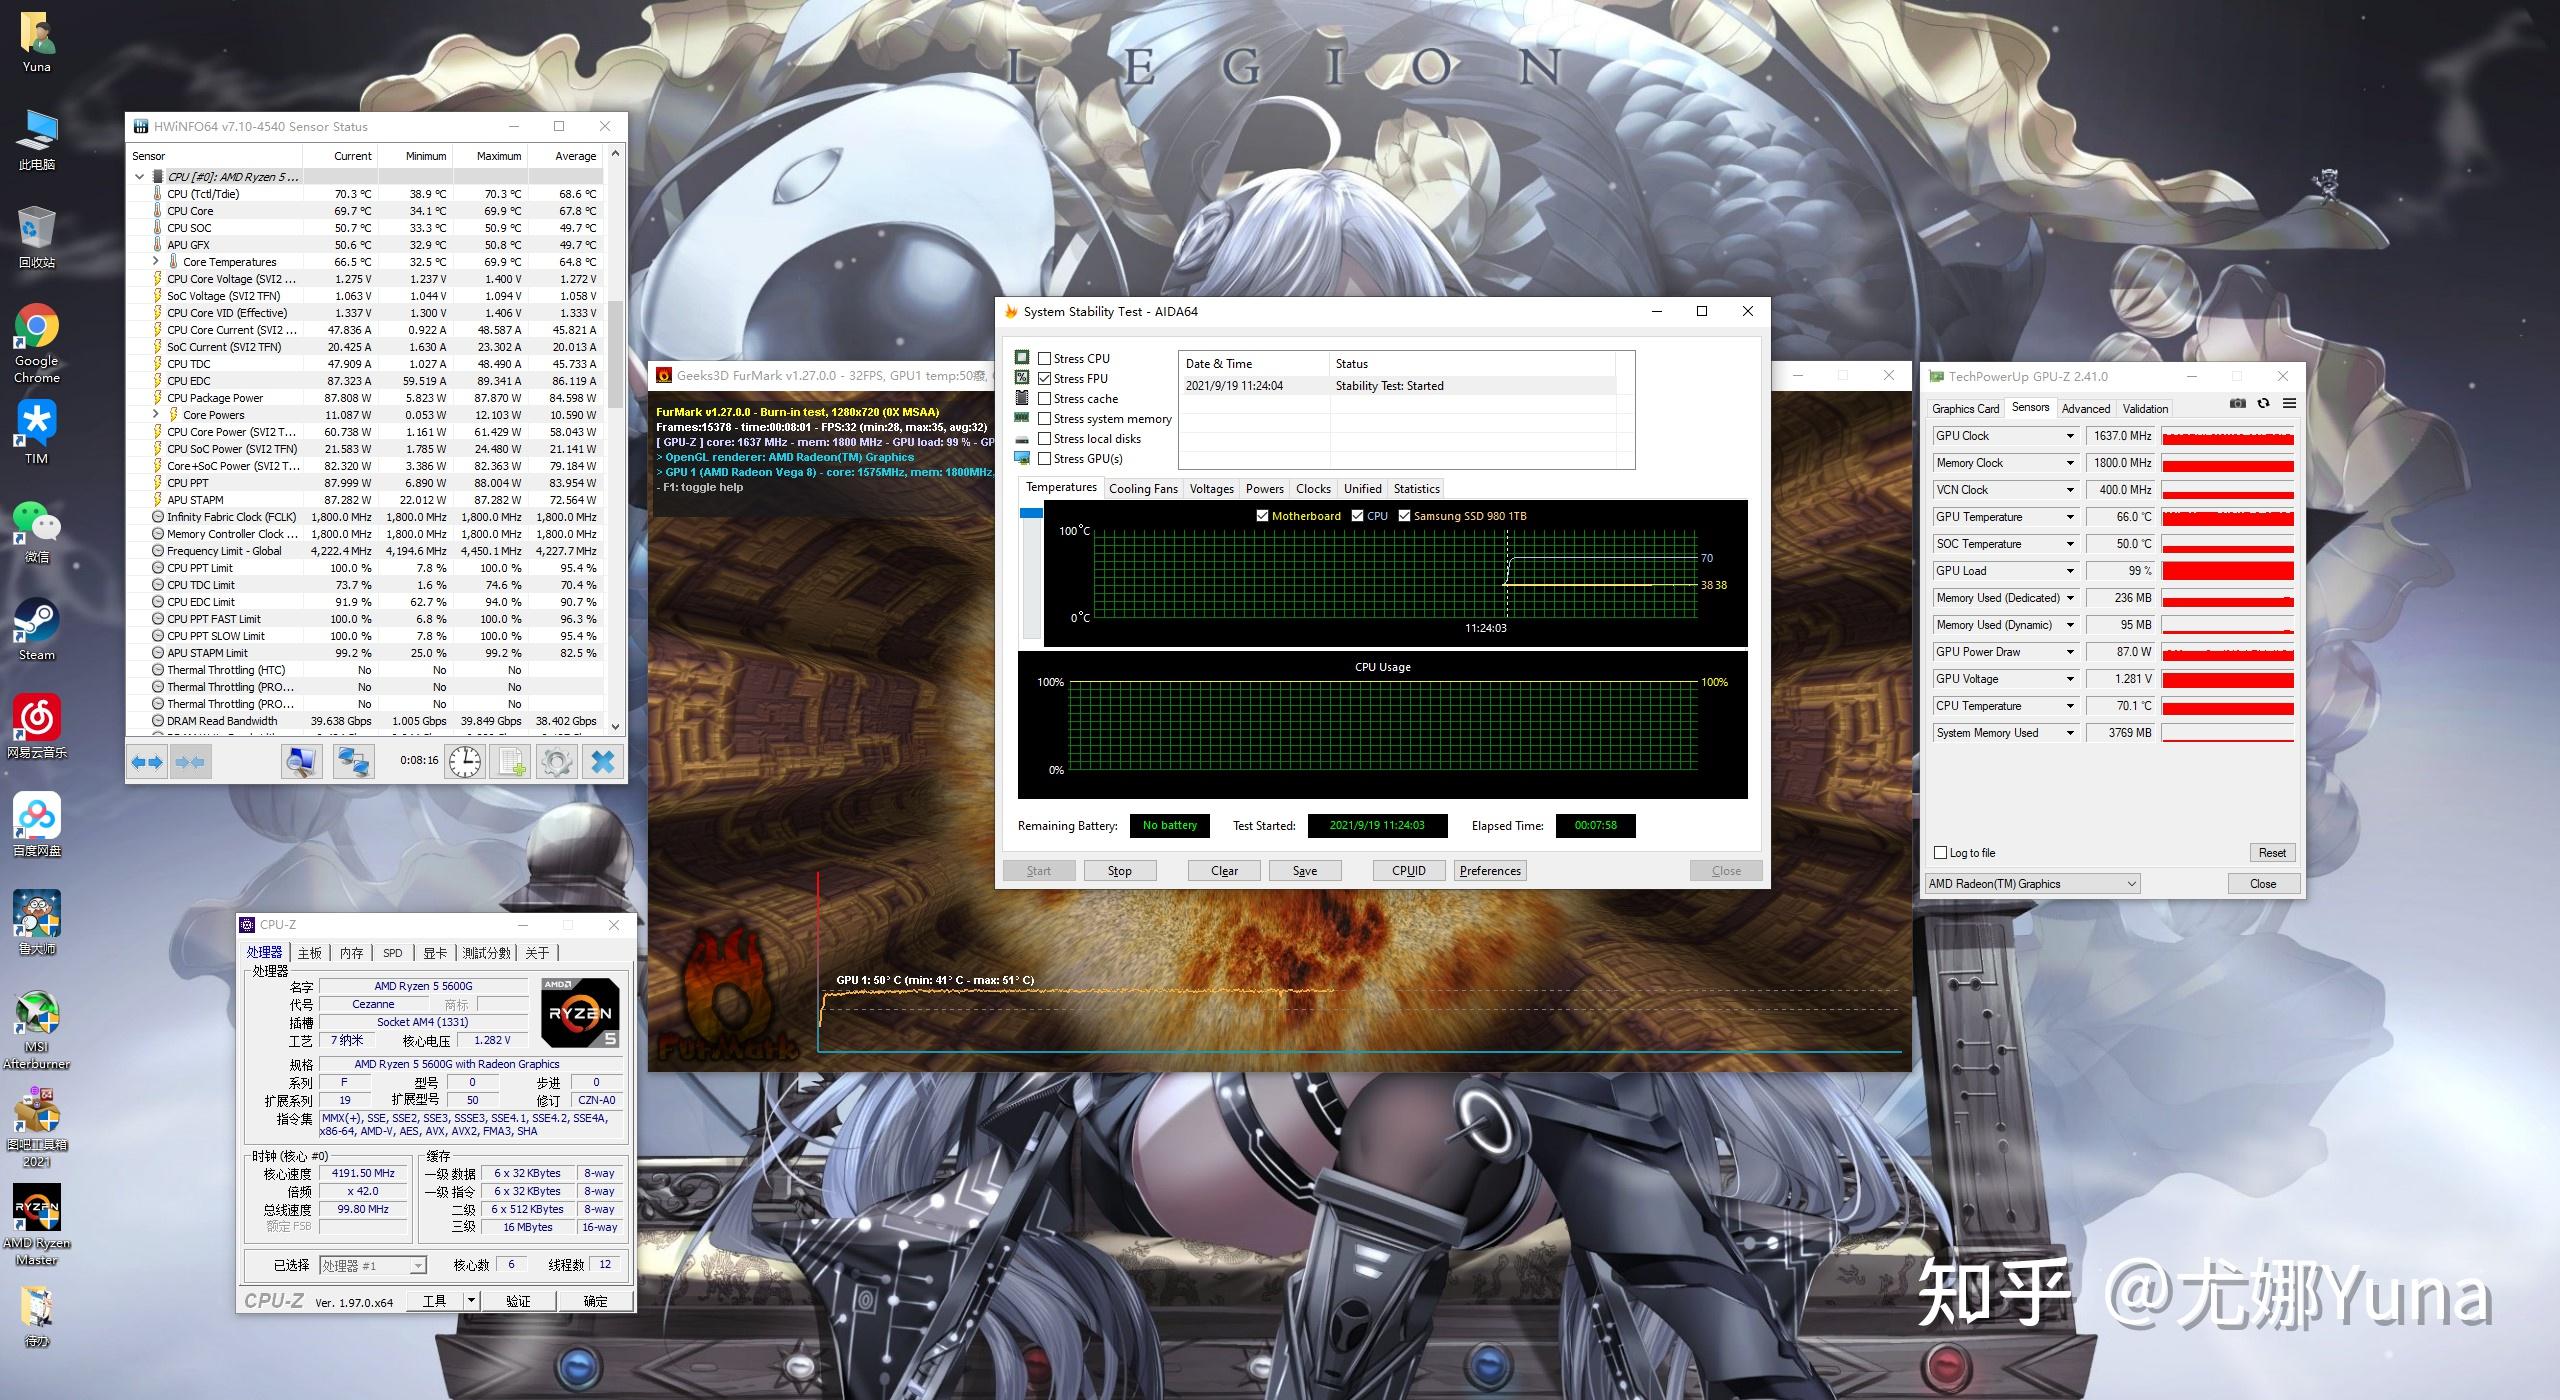This screenshot has width=2560, height=1400.
Task: Switch to the GPU-Z Advanced tab
Action: pos(2085,409)
